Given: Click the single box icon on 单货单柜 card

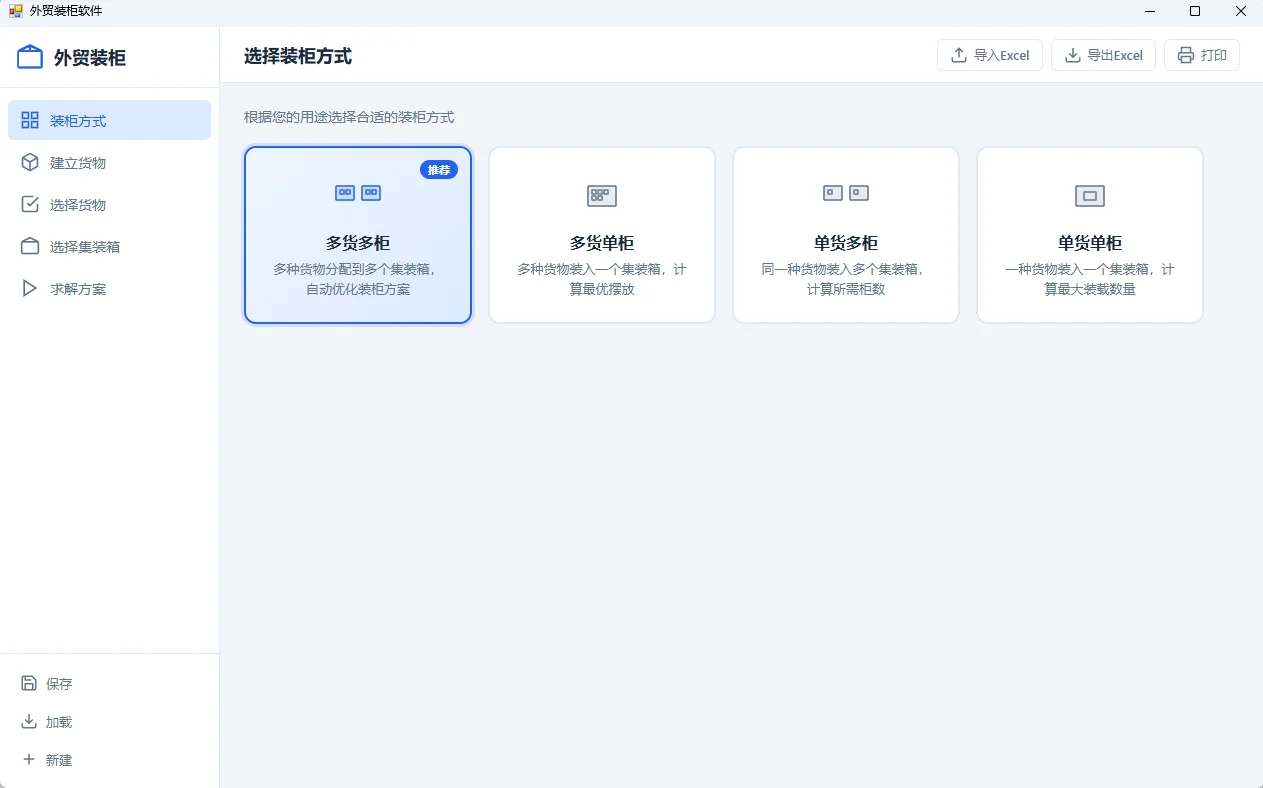Looking at the screenshot, I should click(x=1090, y=196).
